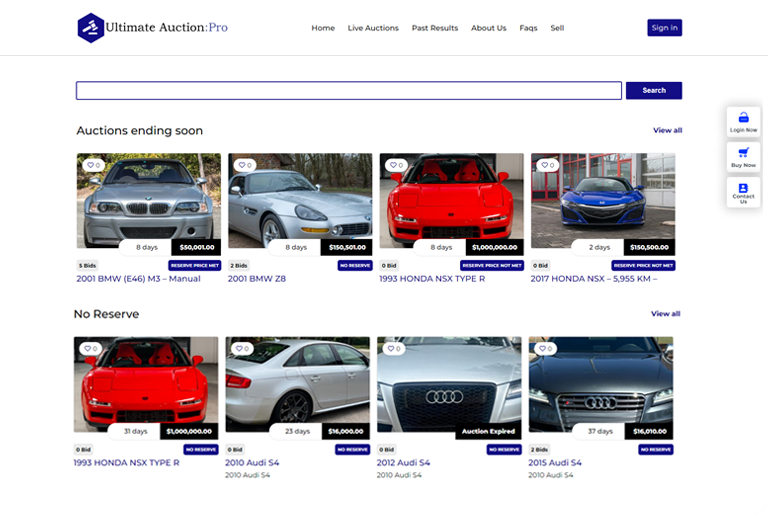Click the Login Now lock icon
The width and height of the screenshot is (768, 517).
click(x=743, y=118)
